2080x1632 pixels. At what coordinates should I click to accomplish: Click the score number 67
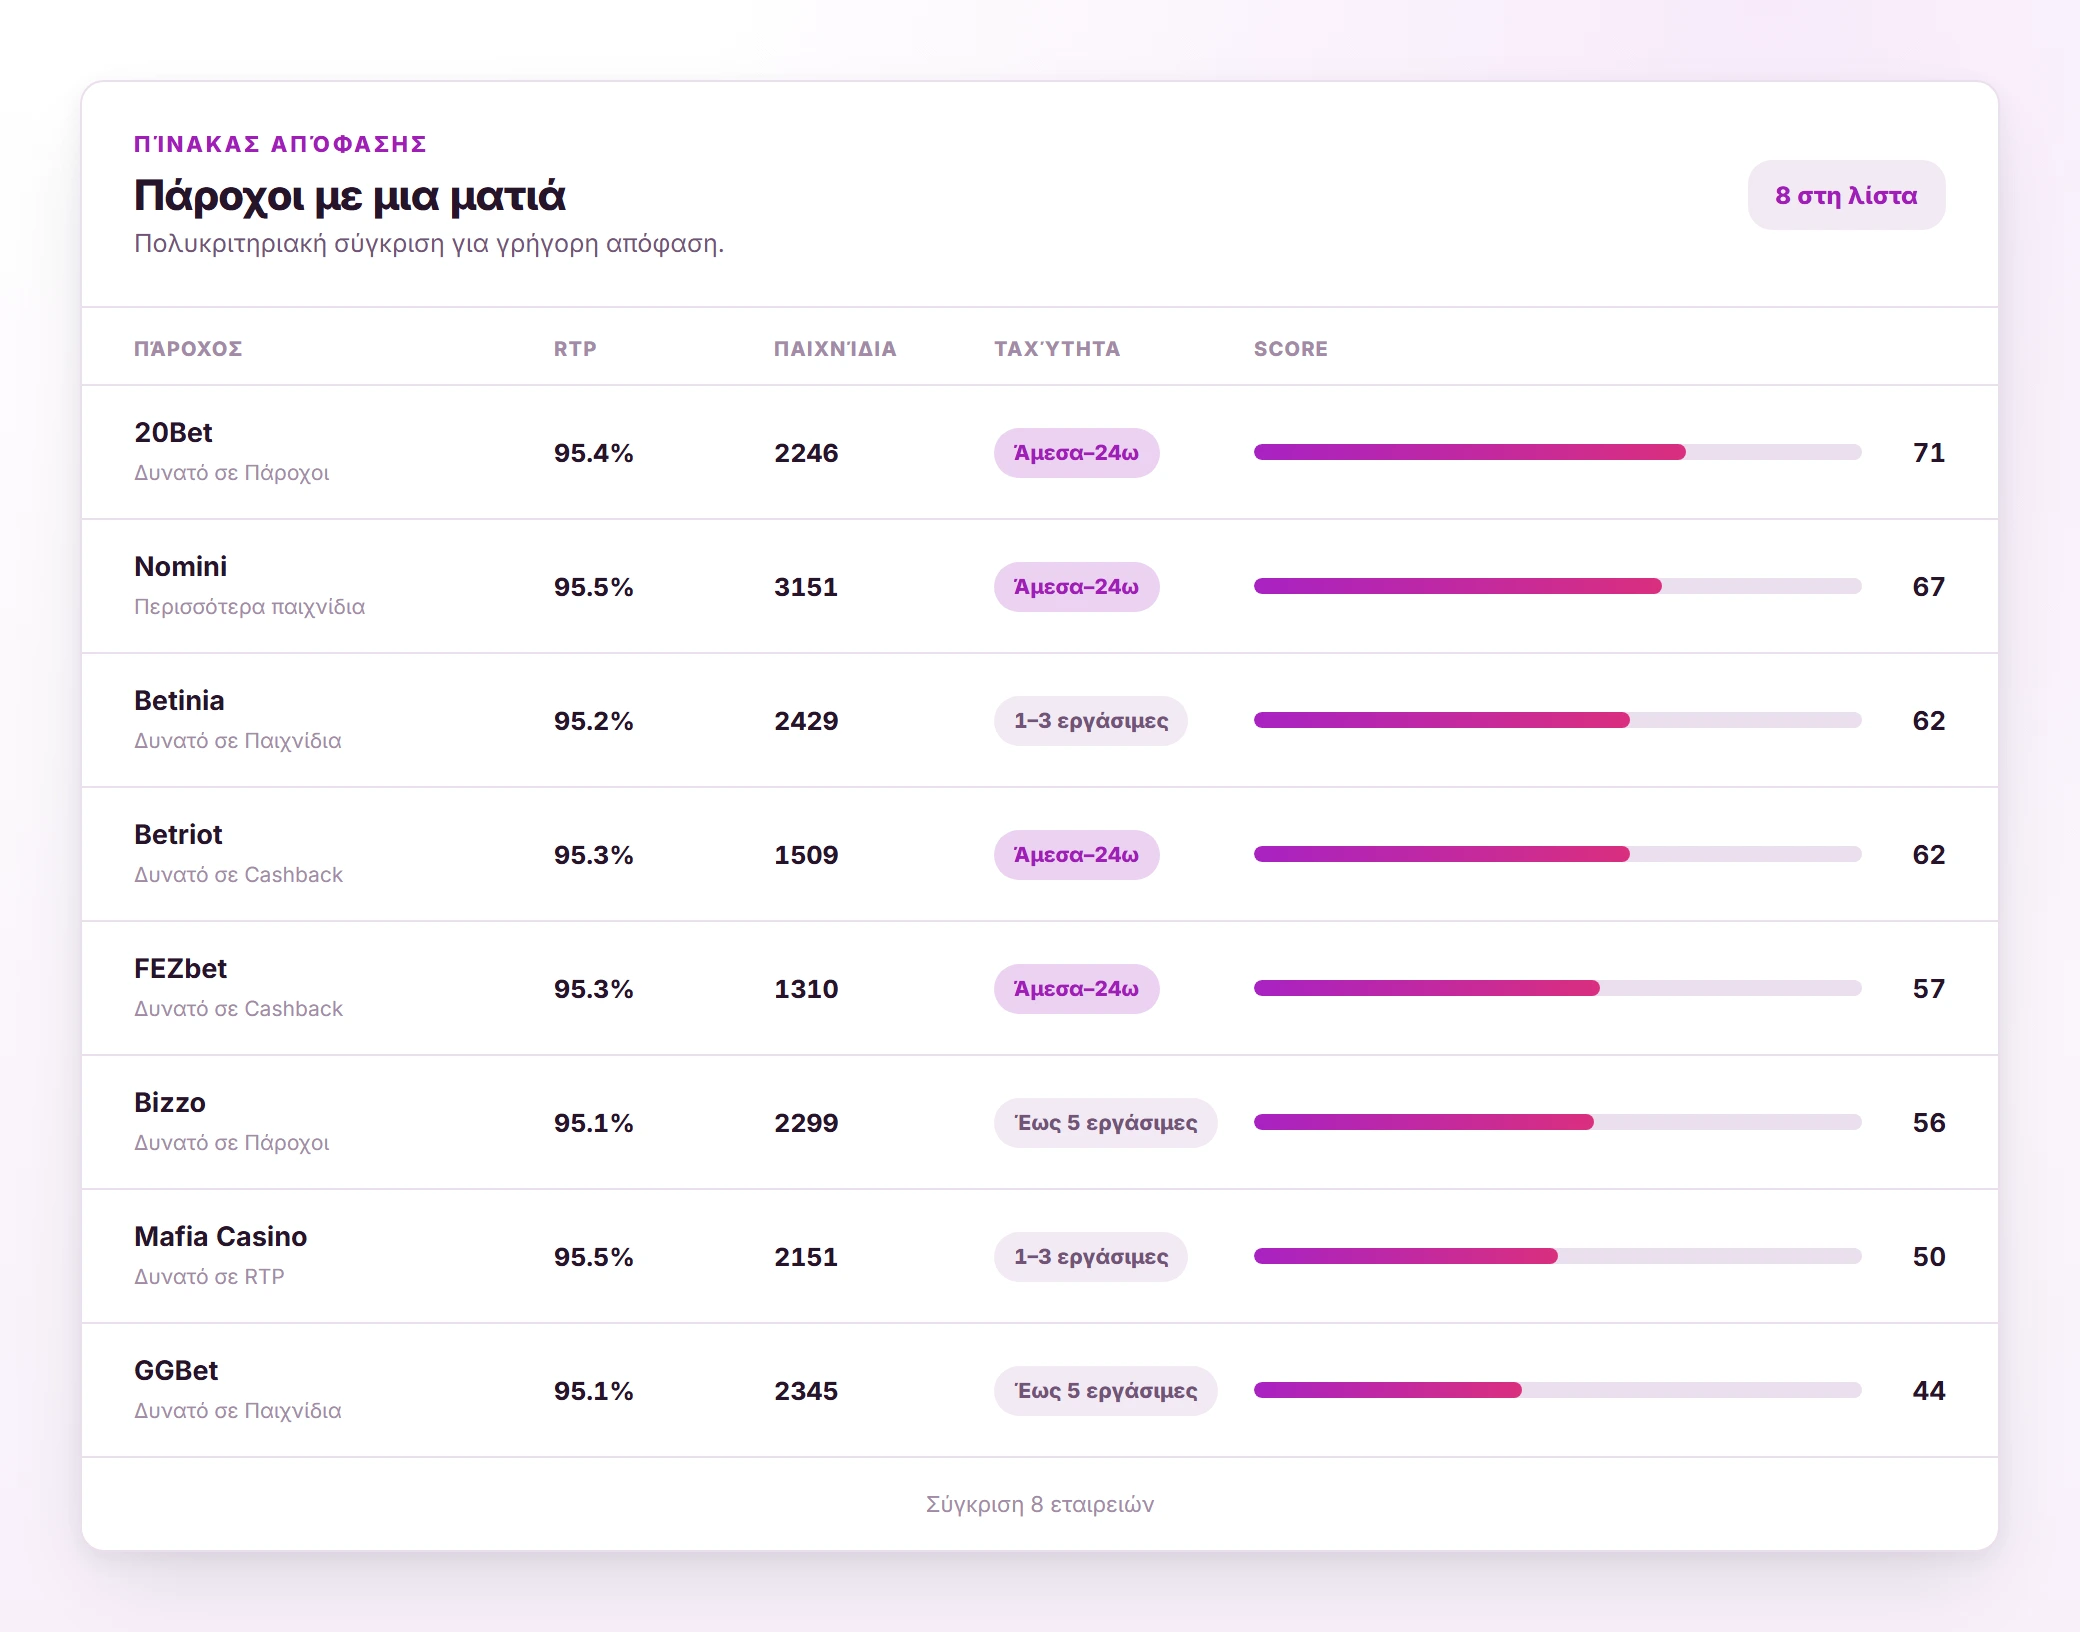[1929, 587]
